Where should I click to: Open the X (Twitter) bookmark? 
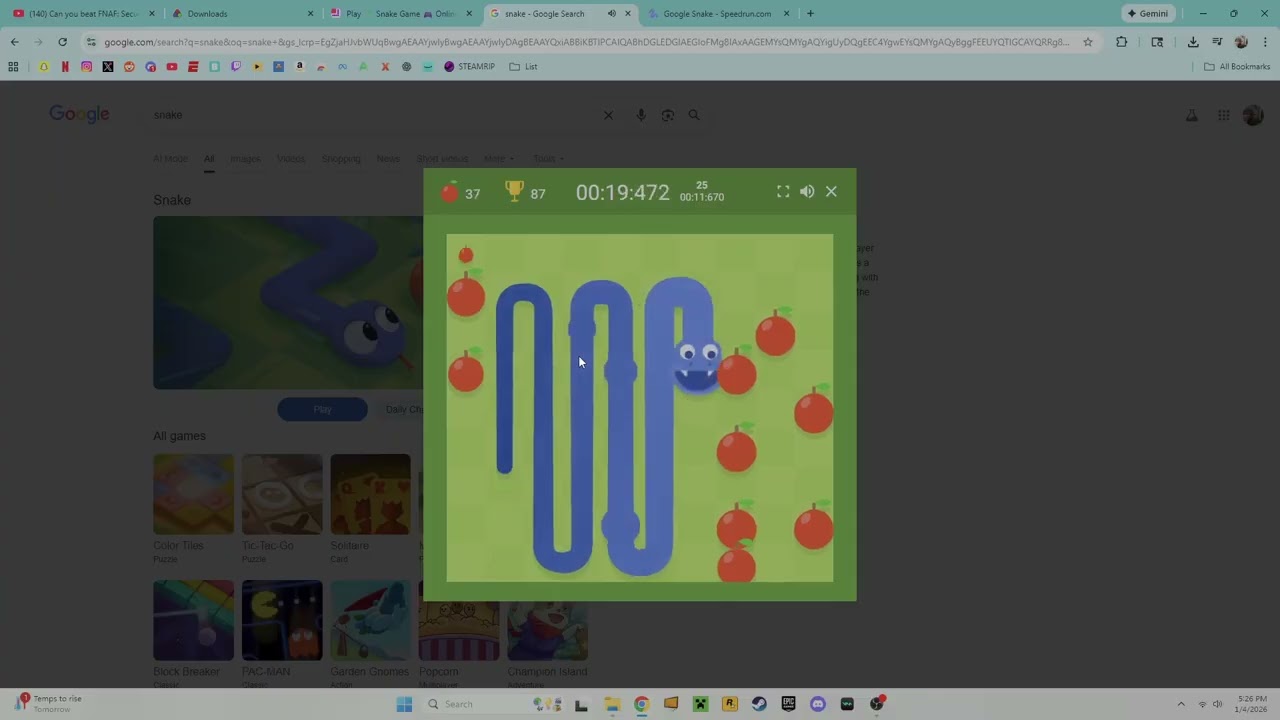coord(108,67)
